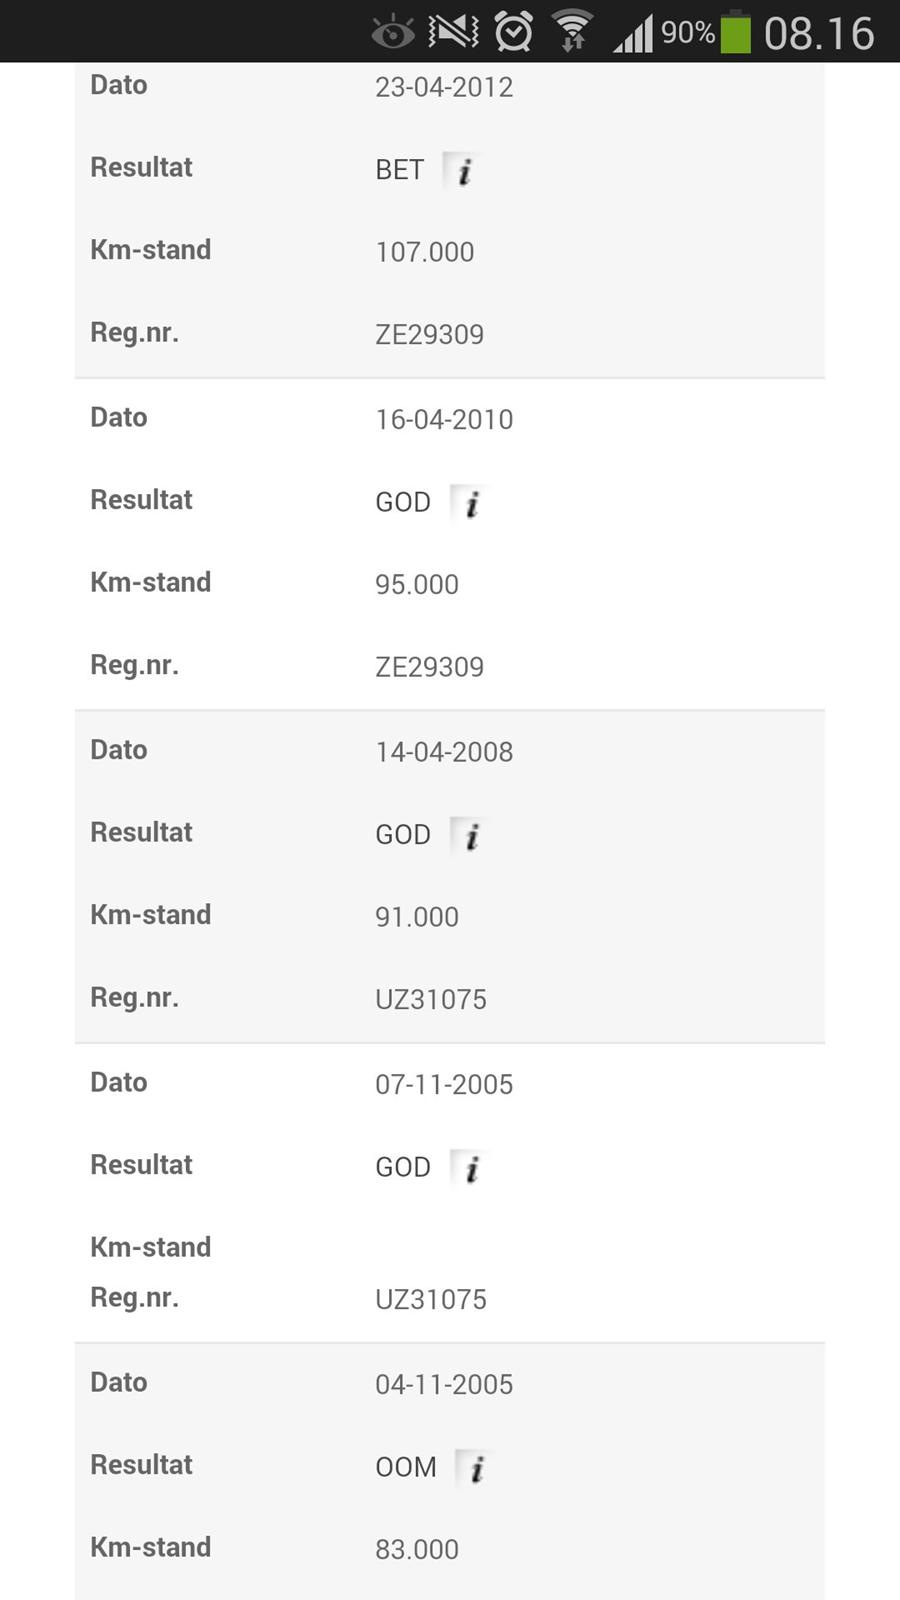Tap the green battery indicator
The height and width of the screenshot is (1600, 900).
pos(736,32)
